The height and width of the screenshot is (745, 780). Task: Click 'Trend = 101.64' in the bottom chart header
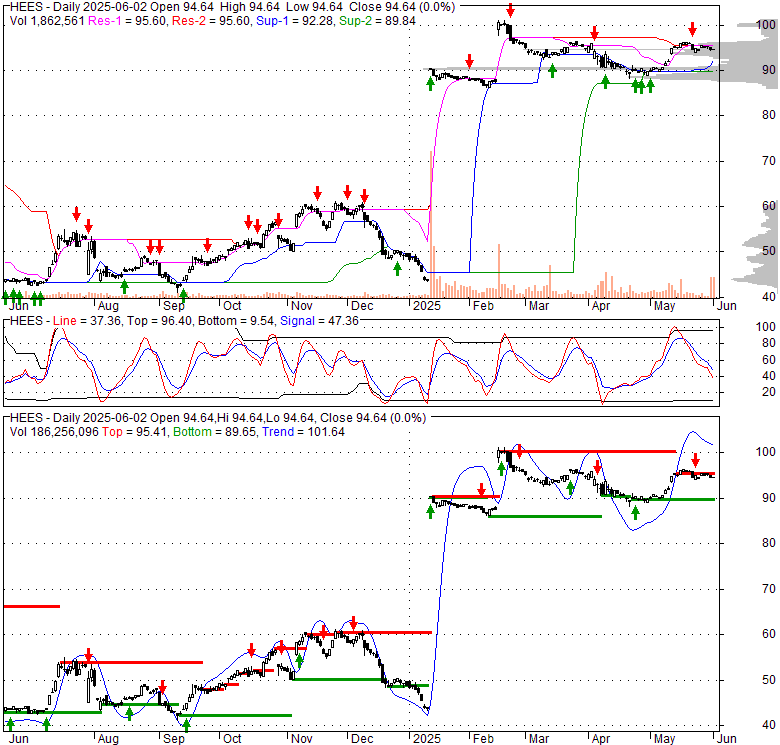[303, 432]
